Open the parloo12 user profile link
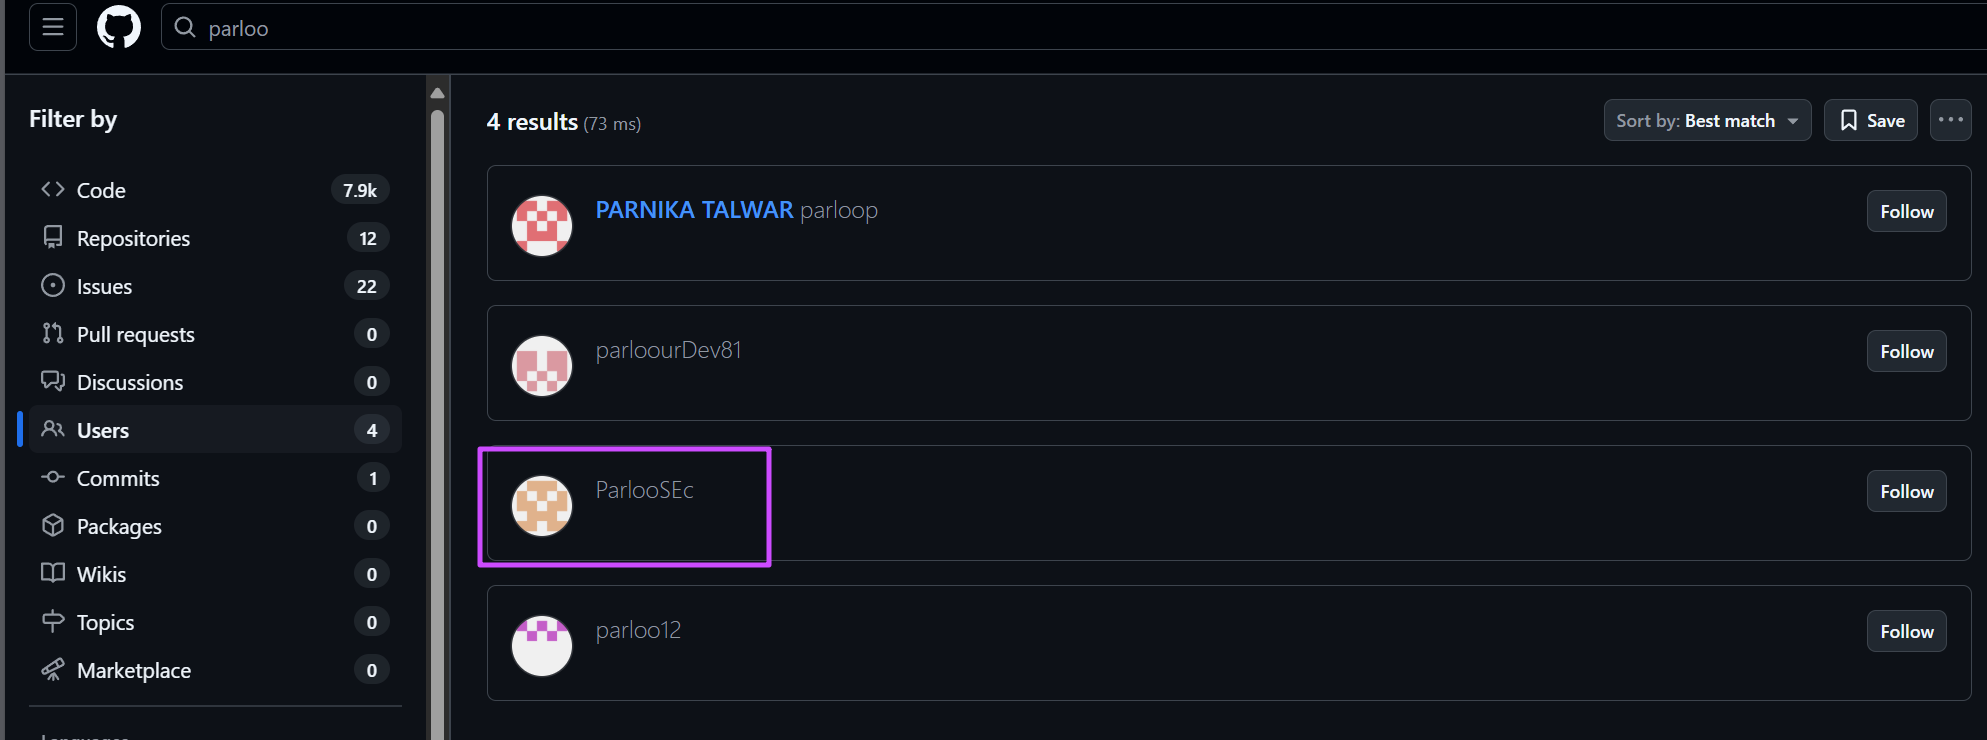Viewport: 1987px width, 740px height. [x=638, y=630]
